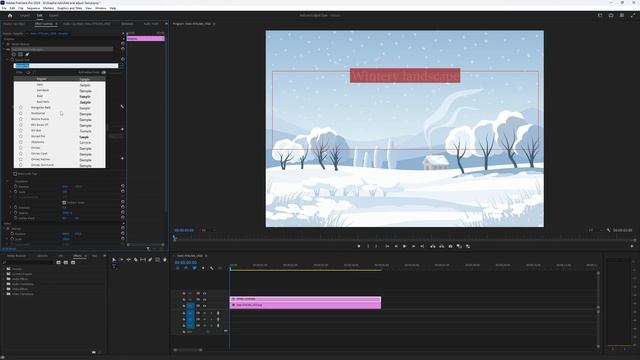640x360 pixels.
Task: Choose the Semibold font style
Action: pos(43,90)
